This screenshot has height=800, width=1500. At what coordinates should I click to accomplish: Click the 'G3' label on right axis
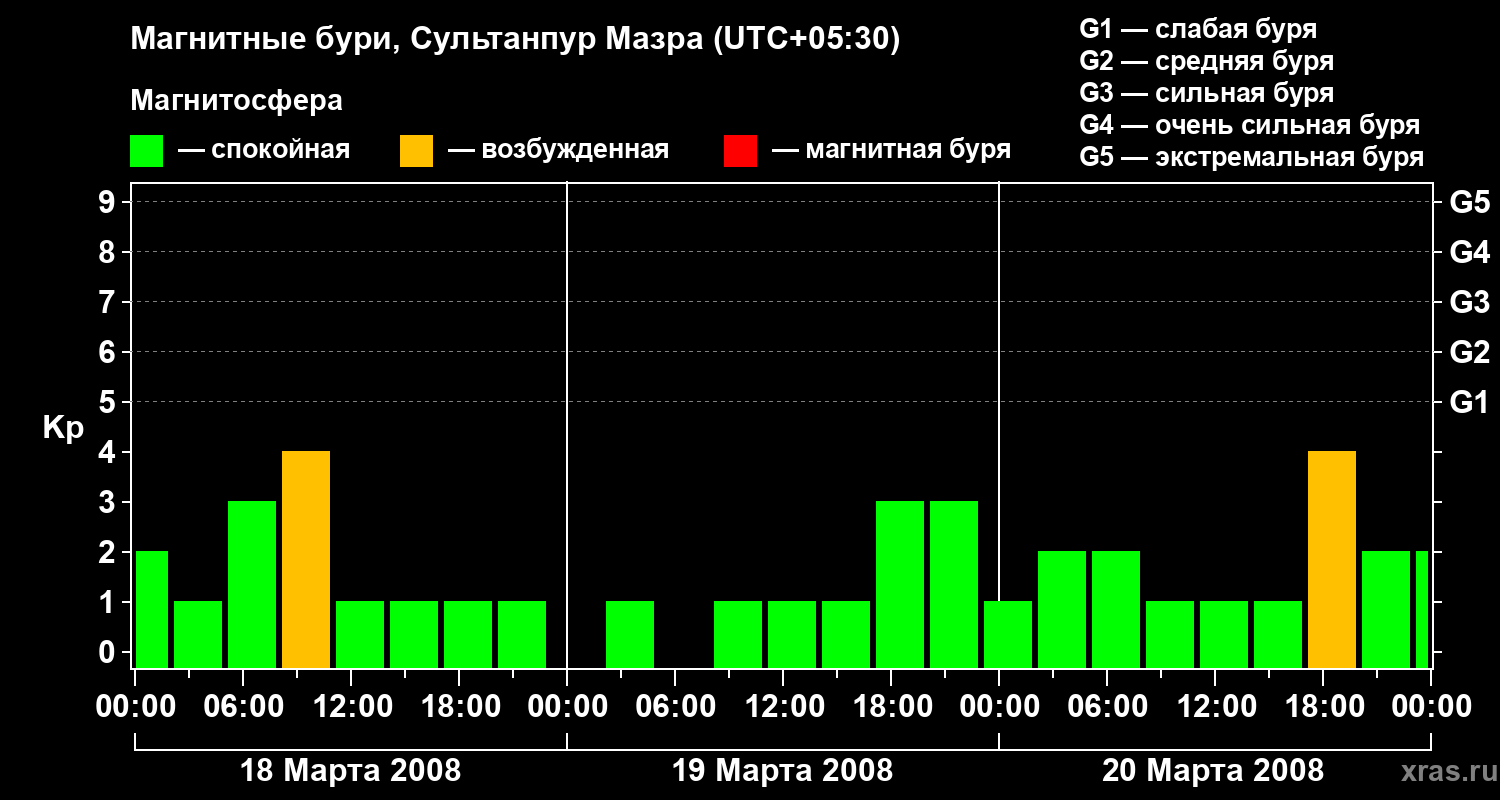tap(1470, 302)
